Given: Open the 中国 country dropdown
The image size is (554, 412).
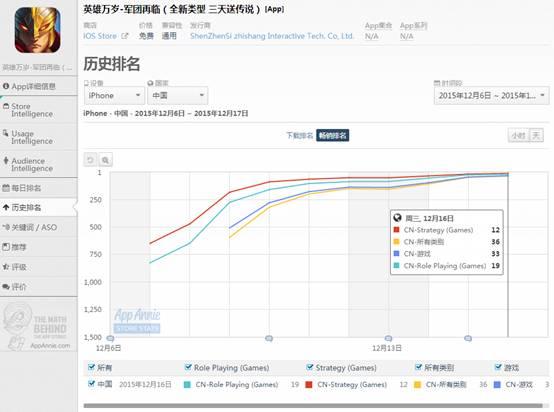Looking at the screenshot, I should tap(178, 95).
